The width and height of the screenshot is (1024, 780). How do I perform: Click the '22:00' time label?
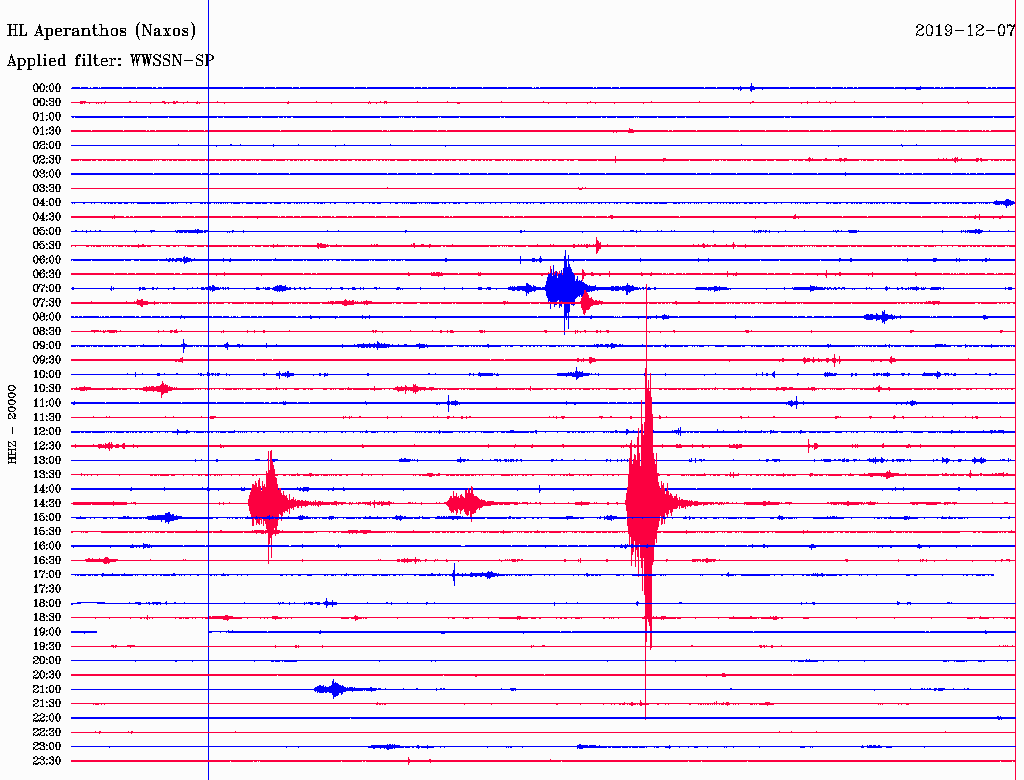pos(47,718)
